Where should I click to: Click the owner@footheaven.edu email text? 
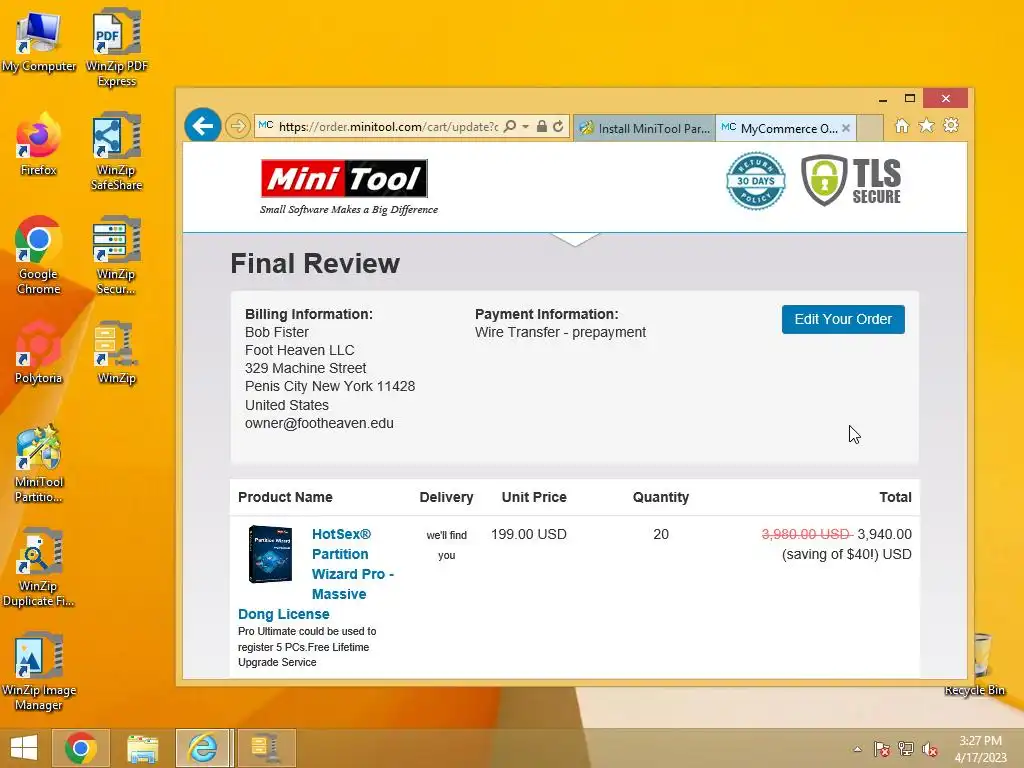[x=319, y=423]
